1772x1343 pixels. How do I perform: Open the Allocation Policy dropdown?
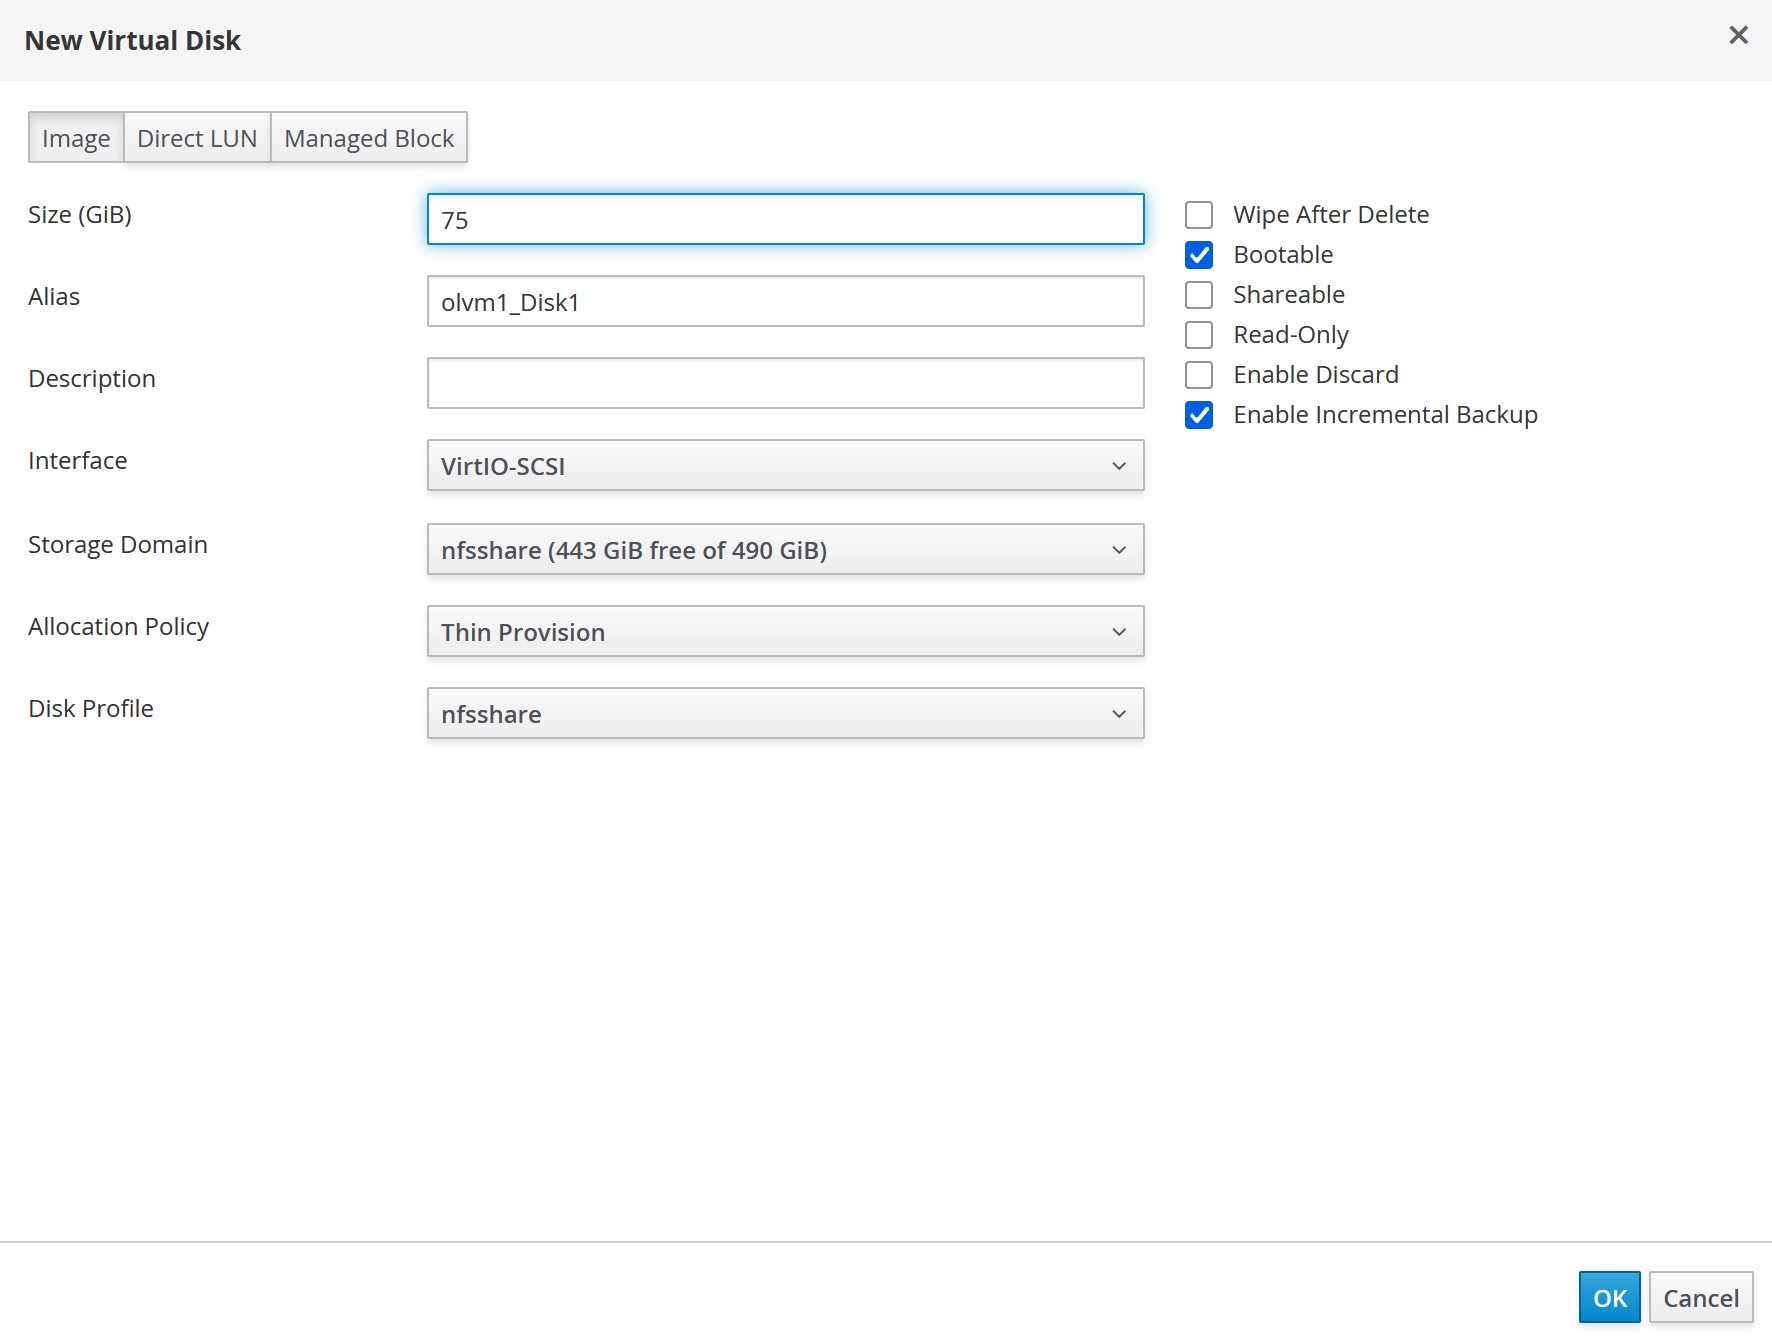785,631
